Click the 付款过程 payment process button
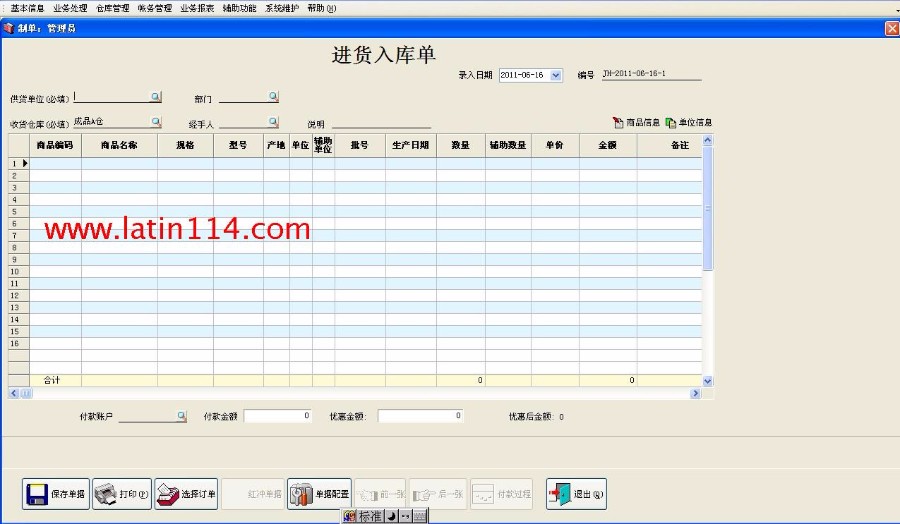The image size is (900, 524). [x=502, y=494]
